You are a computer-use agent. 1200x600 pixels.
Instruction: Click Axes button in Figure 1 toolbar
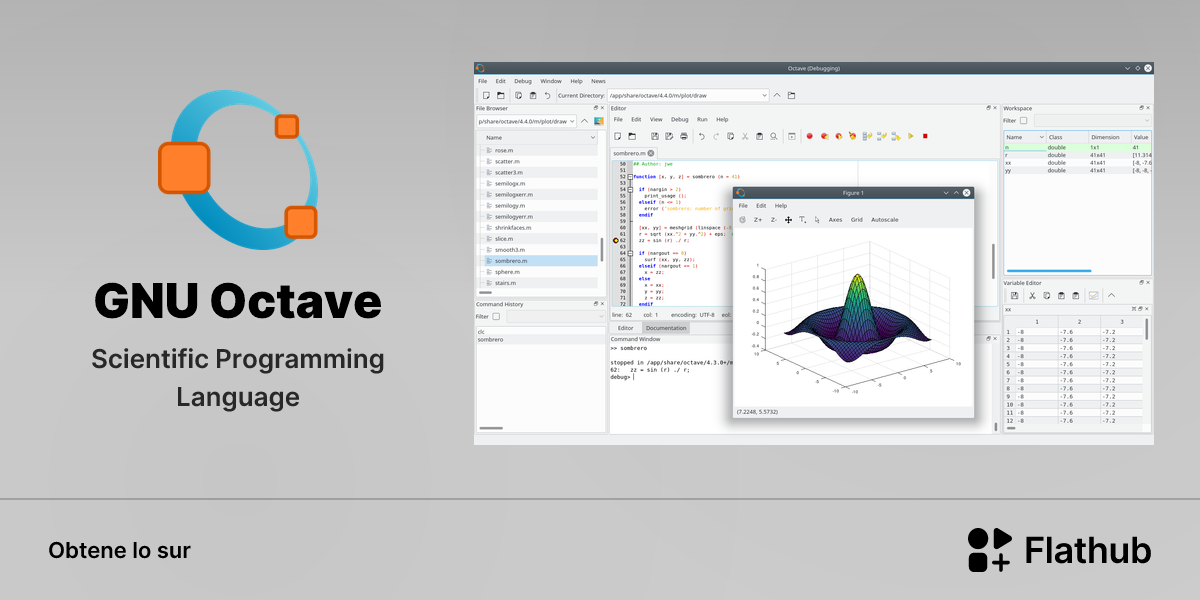click(x=835, y=219)
